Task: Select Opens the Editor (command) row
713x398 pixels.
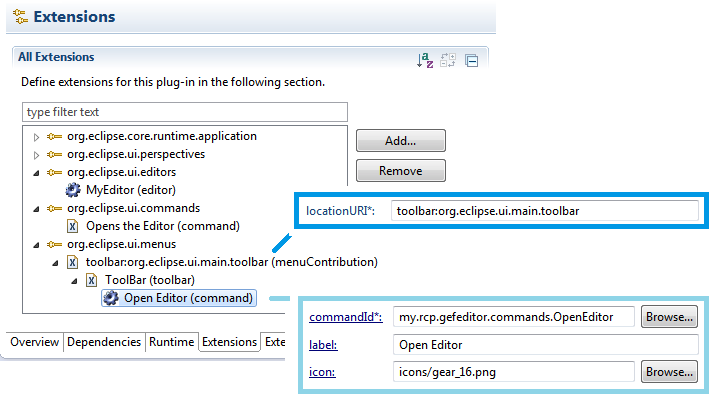Action: tap(163, 226)
